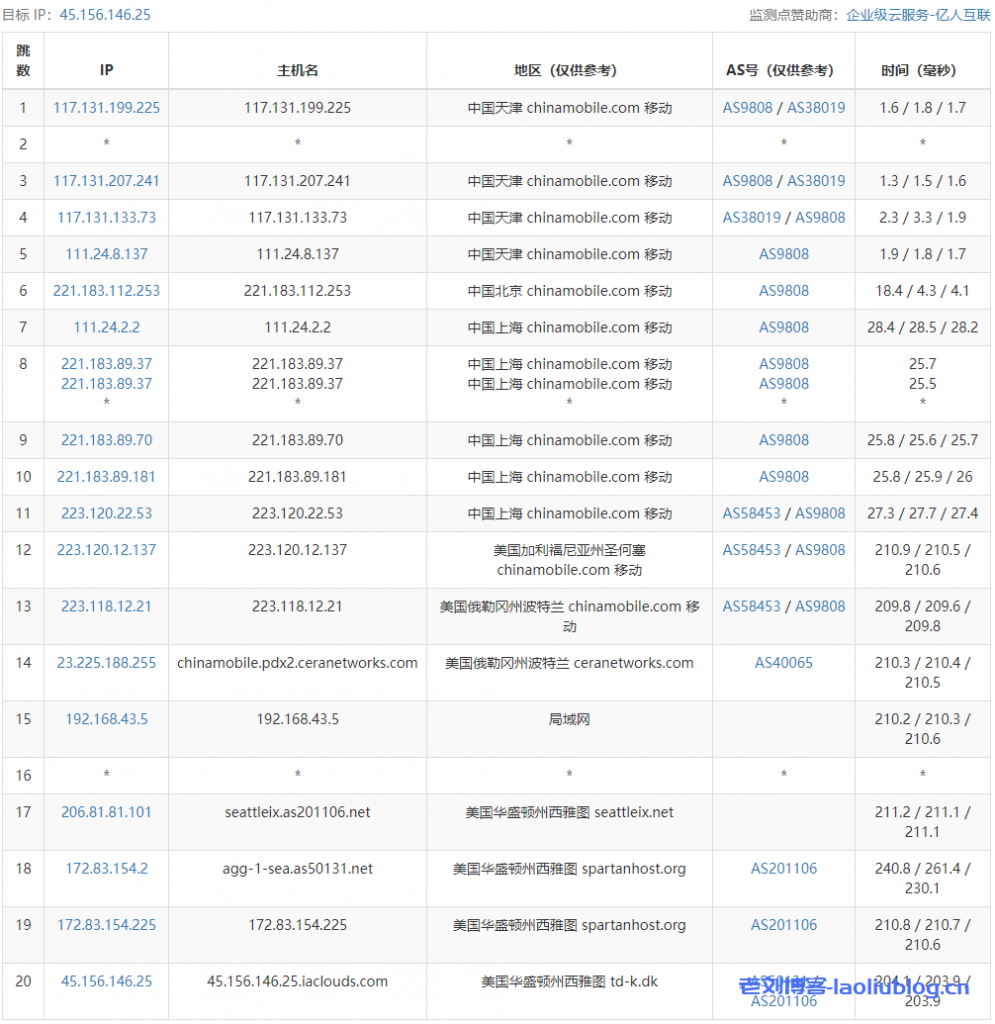Select the first 221.183.89.37 link
The width and height of the screenshot is (995, 1024).
[x=106, y=364]
